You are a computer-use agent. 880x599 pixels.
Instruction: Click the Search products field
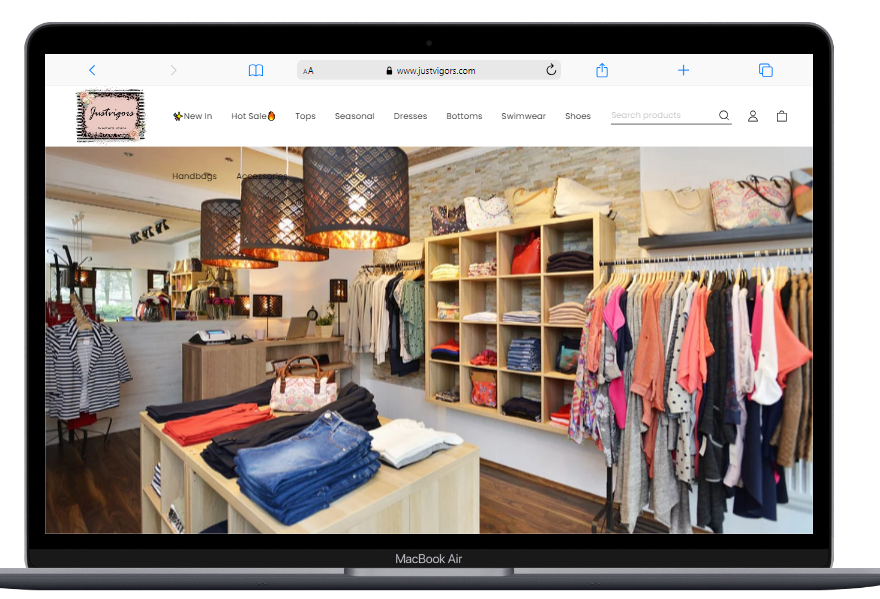(662, 116)
